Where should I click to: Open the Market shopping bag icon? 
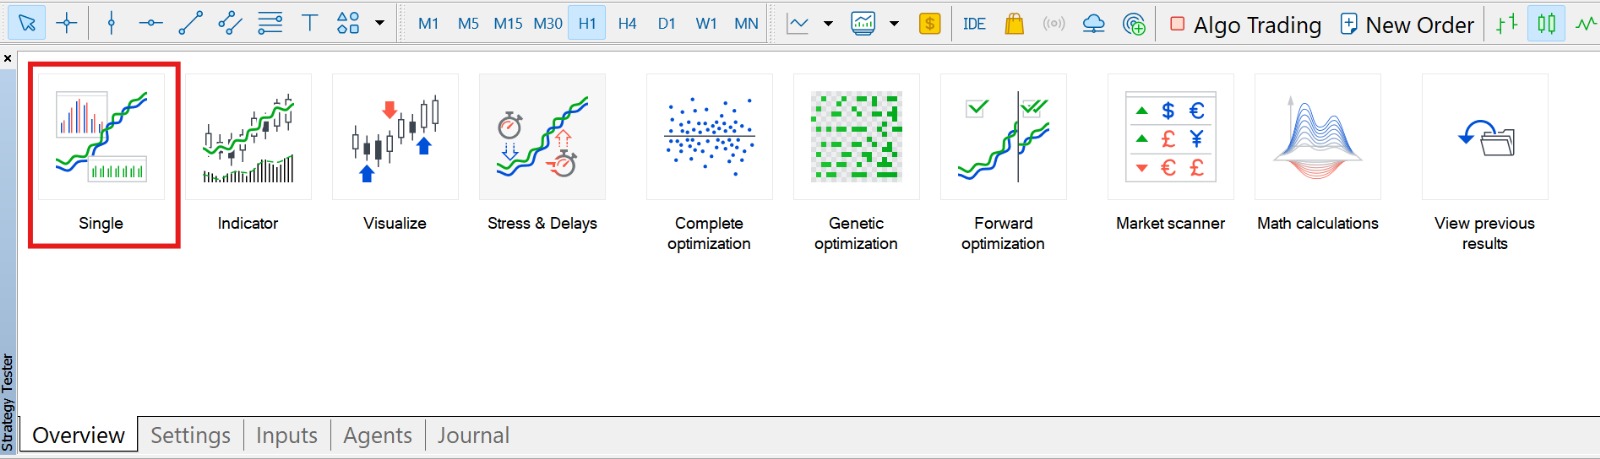(x=1014, y=24)
